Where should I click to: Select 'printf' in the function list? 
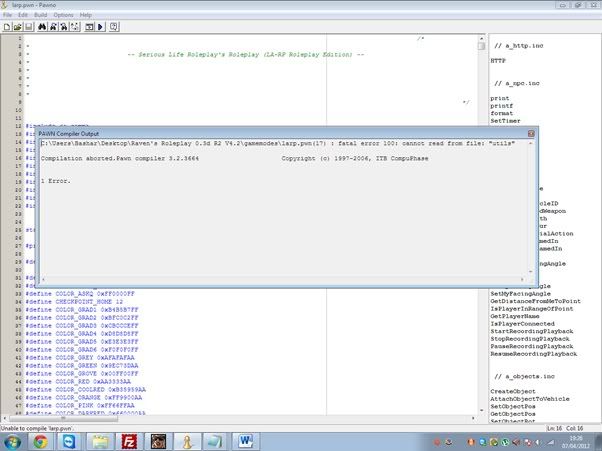point(502,106)
